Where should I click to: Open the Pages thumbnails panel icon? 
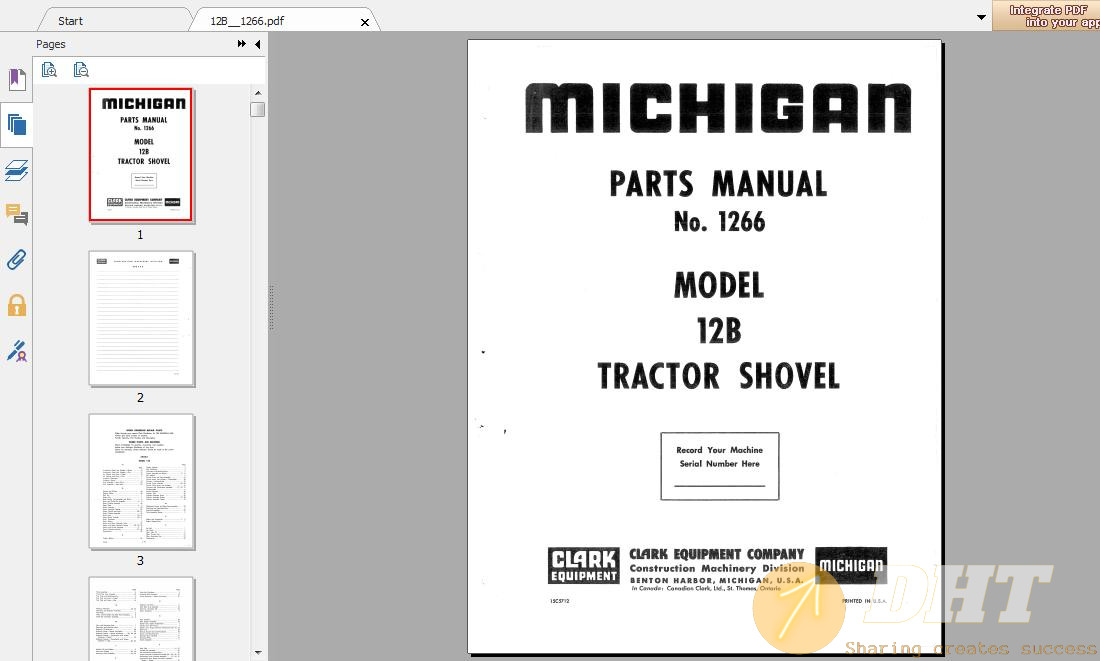point(17,125)
